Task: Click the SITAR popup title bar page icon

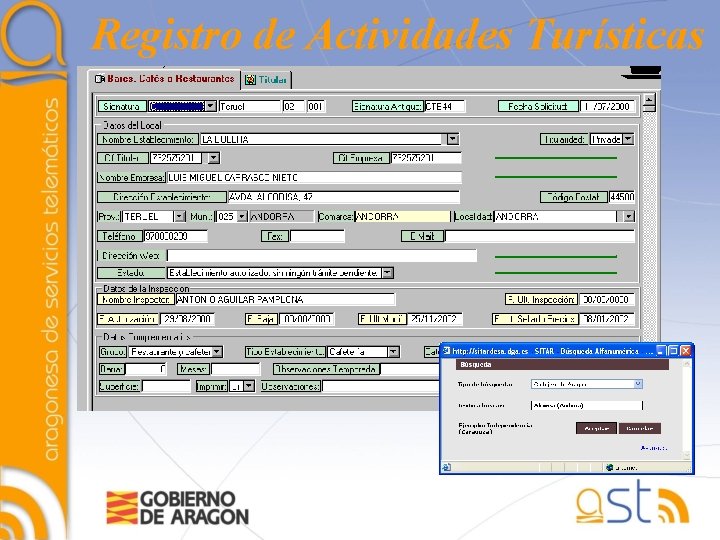Action: click(446, 351)
